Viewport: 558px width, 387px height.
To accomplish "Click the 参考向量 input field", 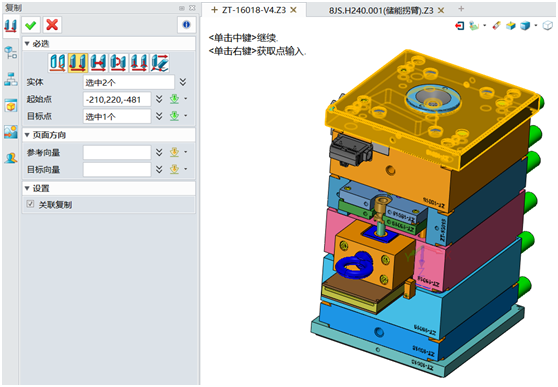I will click(x=117, y=152).
